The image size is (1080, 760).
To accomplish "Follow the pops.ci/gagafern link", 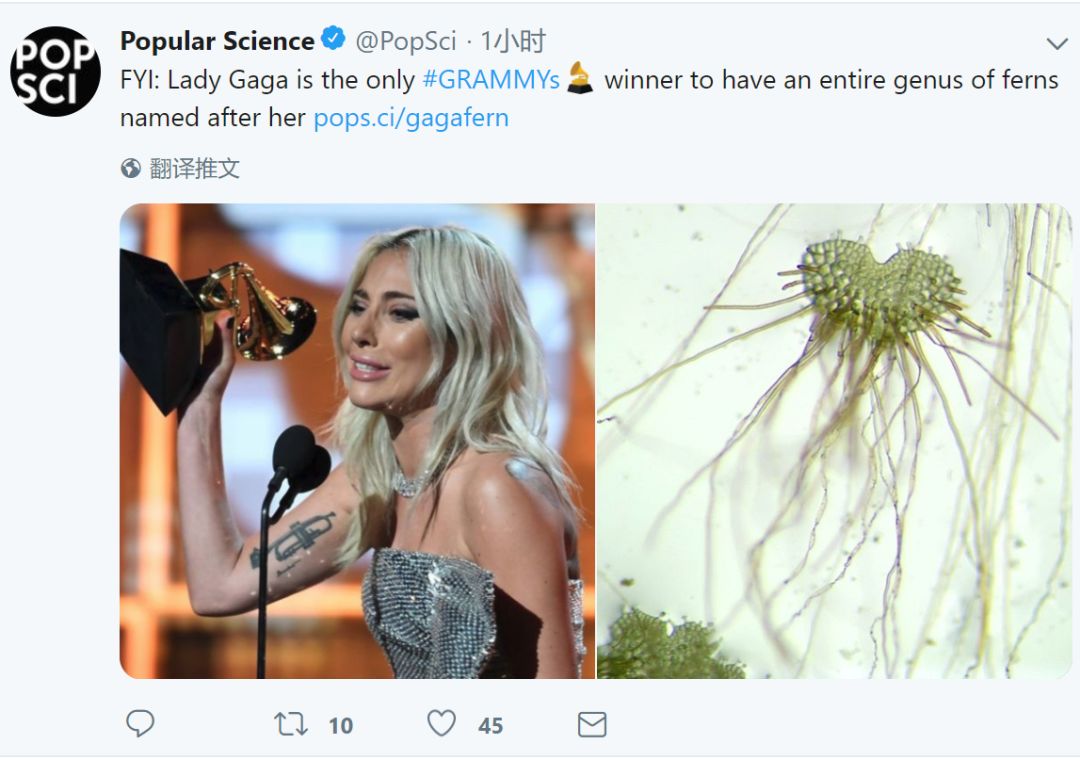I will tap(411, 118).
